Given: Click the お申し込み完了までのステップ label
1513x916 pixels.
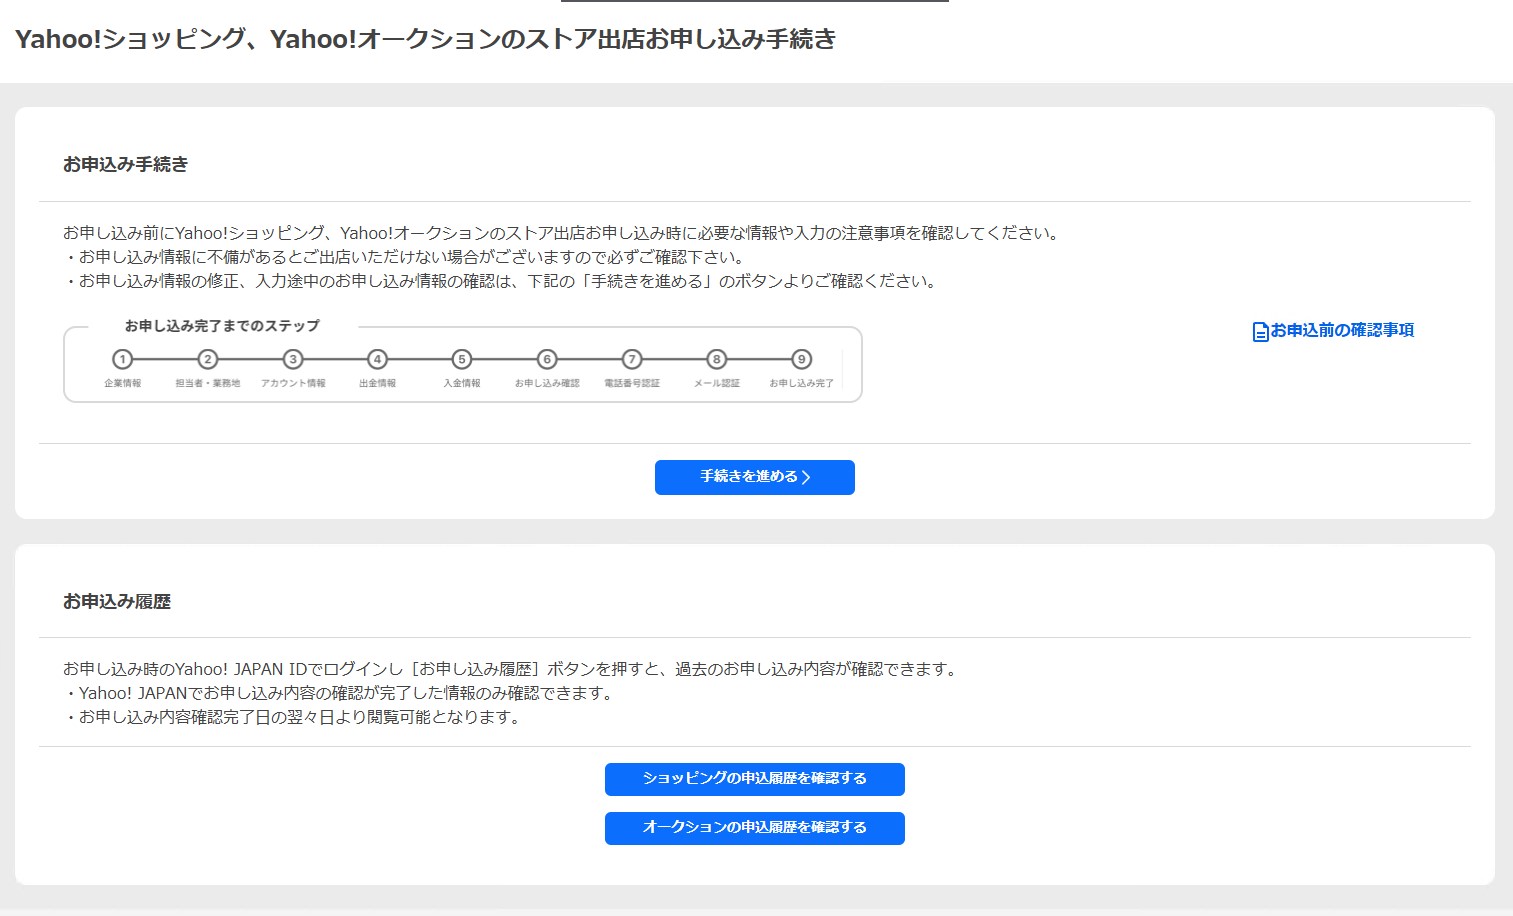Looking at the screenshot, I should tap(222, 326).
